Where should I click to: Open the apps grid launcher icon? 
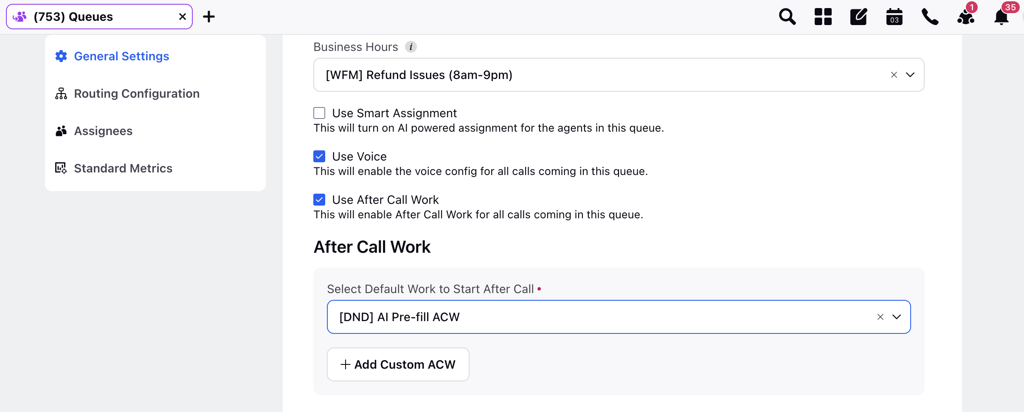(823, 17)
